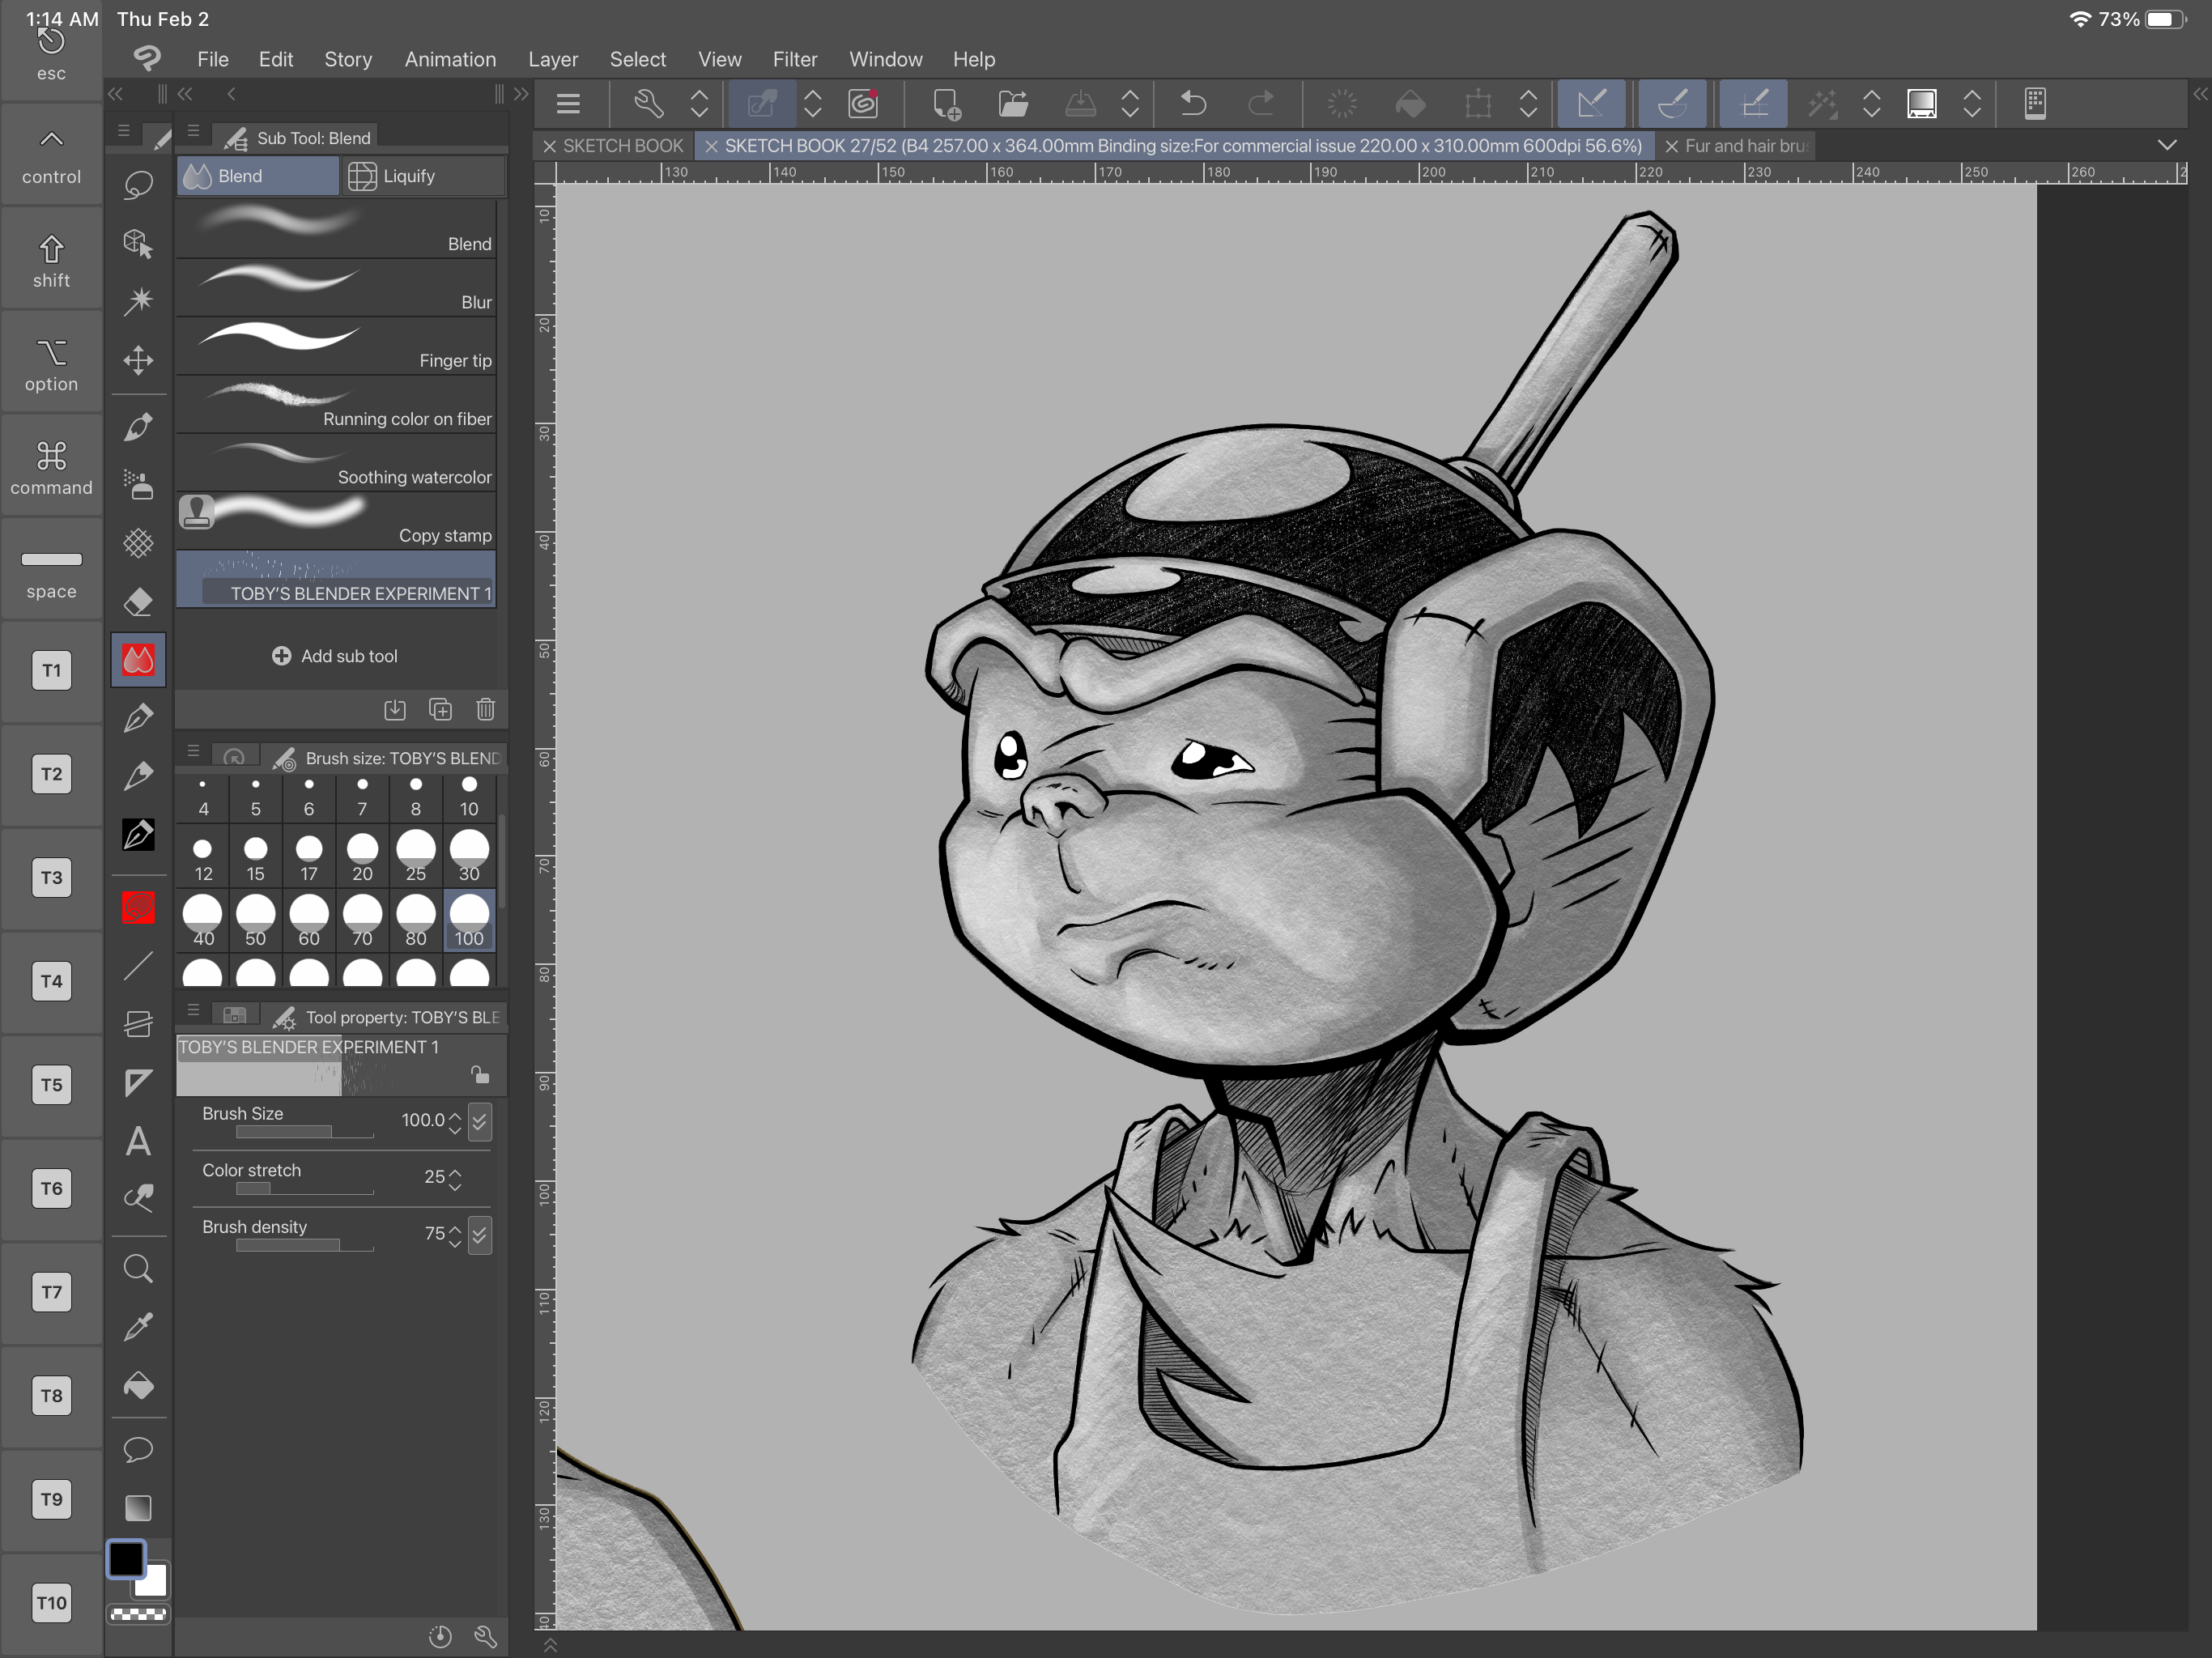Toggle Snap to Grid
The height and width of the screenshot is (1658, 2212).
click(1754, 103)
